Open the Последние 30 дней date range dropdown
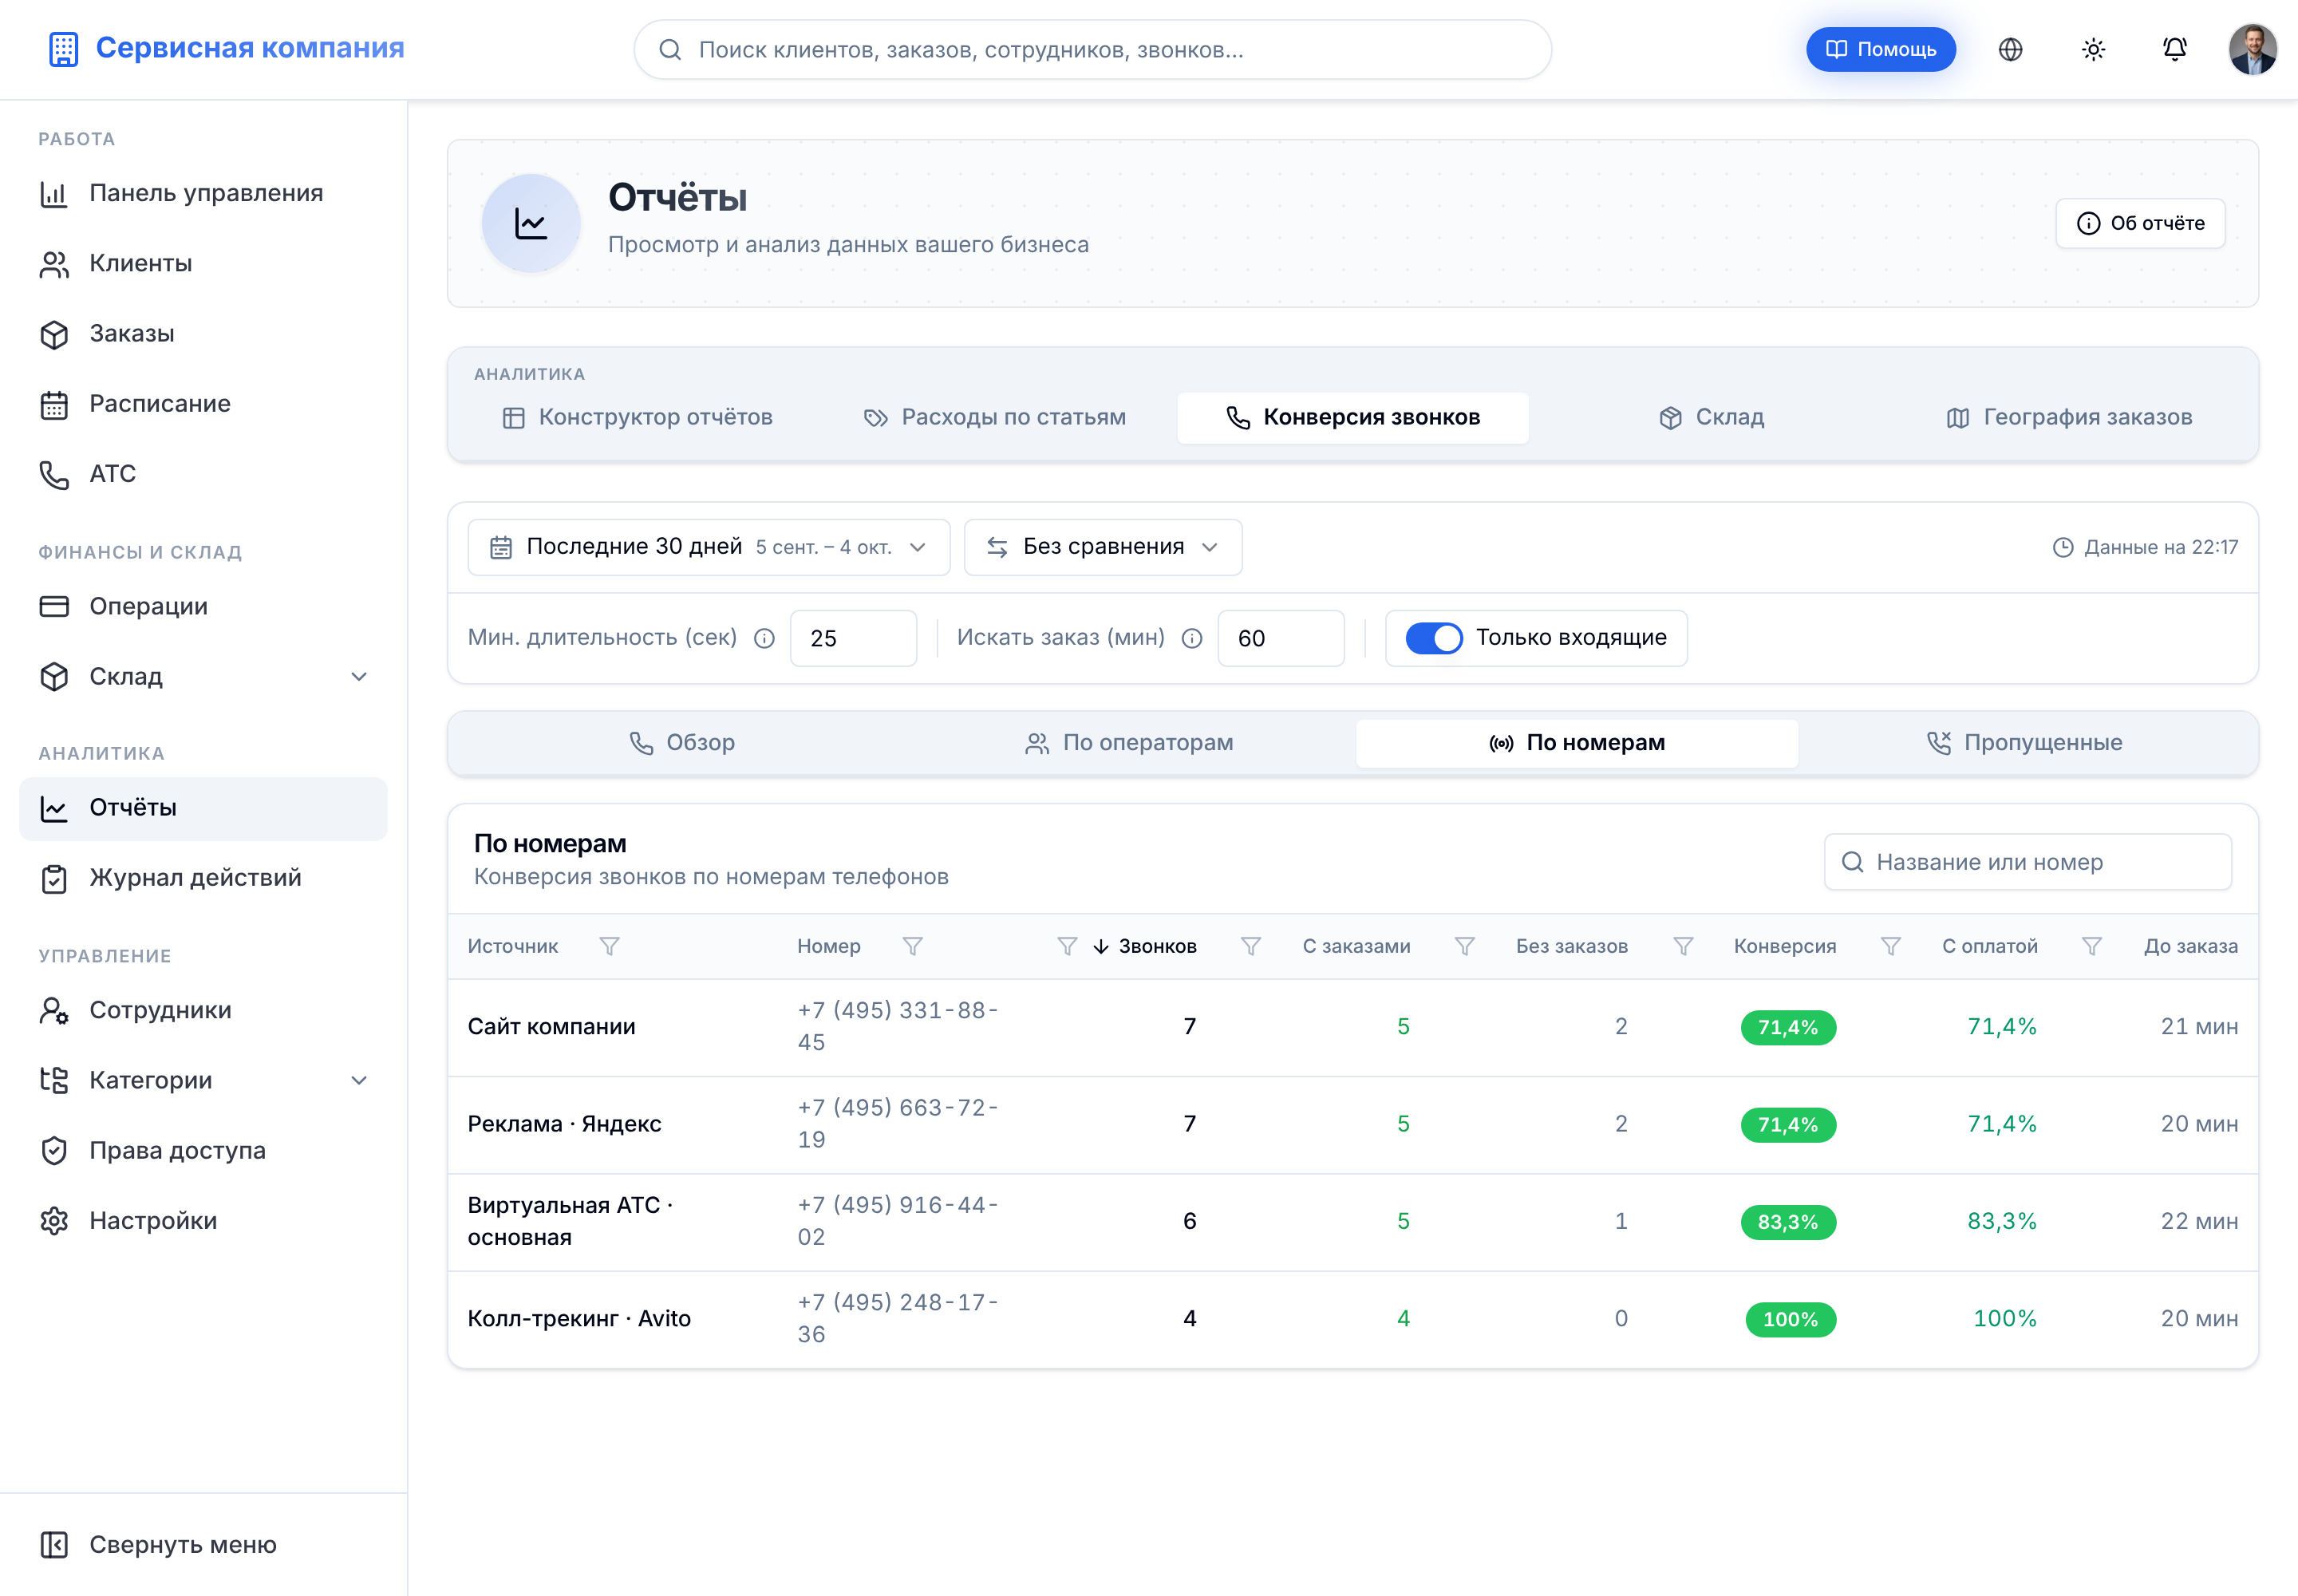Viewport: 2298px width, 1596px height. tap(708, 547)
